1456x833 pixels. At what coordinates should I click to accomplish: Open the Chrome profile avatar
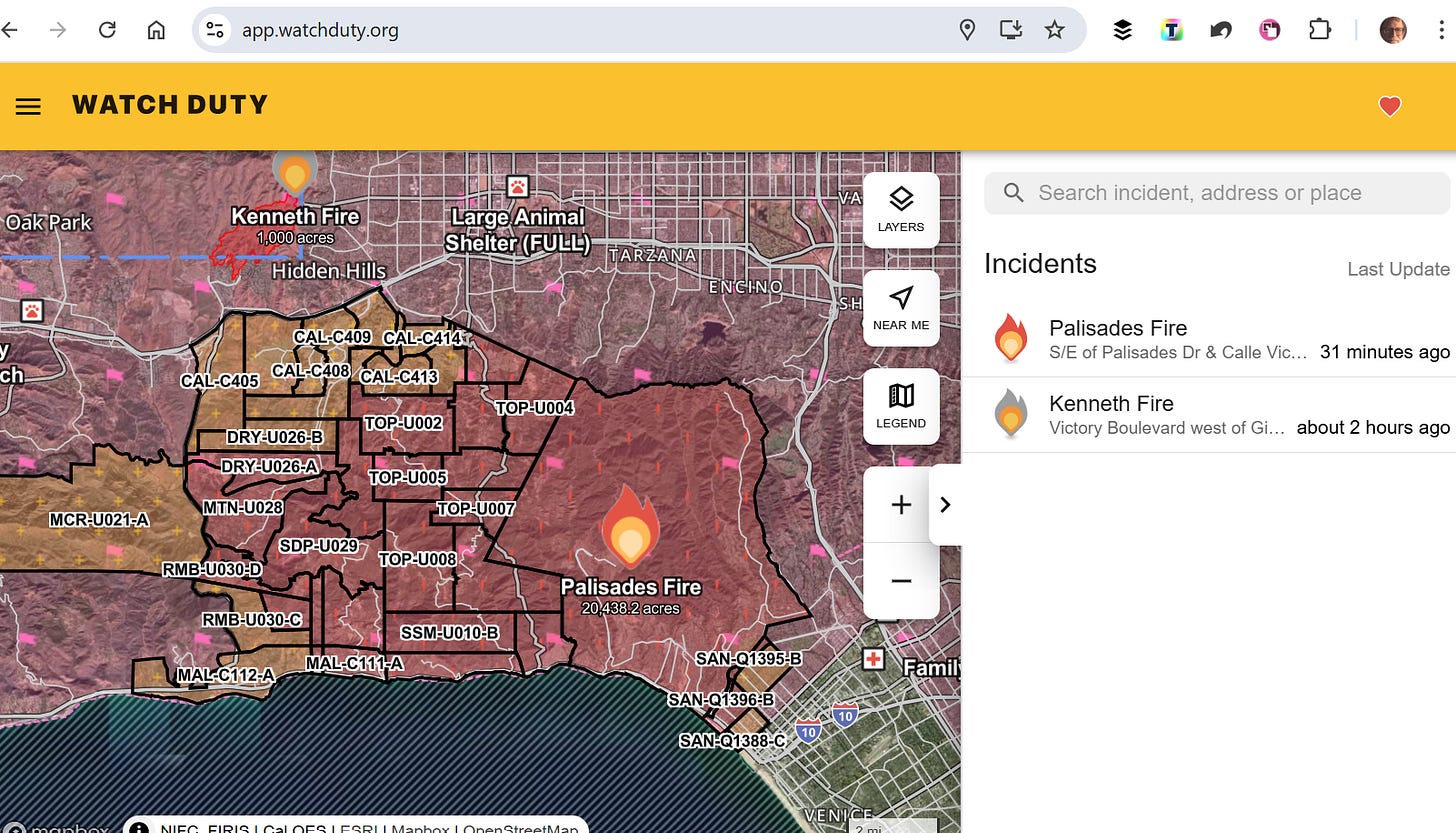coord(1393,30)
